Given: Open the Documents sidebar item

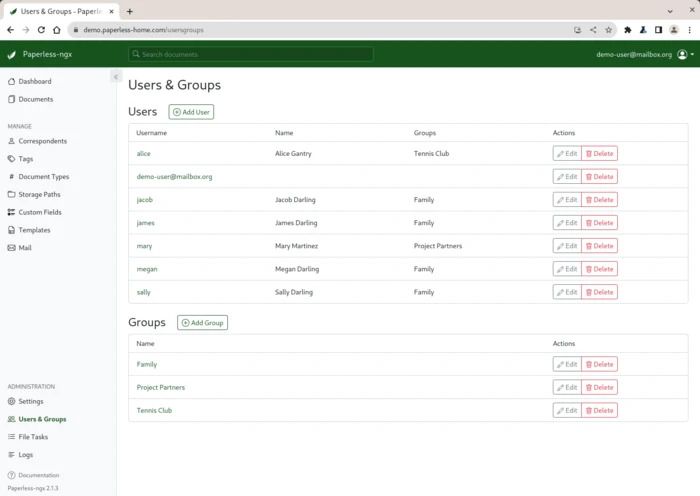Looking at the screenshot, I should pos(31,99).
